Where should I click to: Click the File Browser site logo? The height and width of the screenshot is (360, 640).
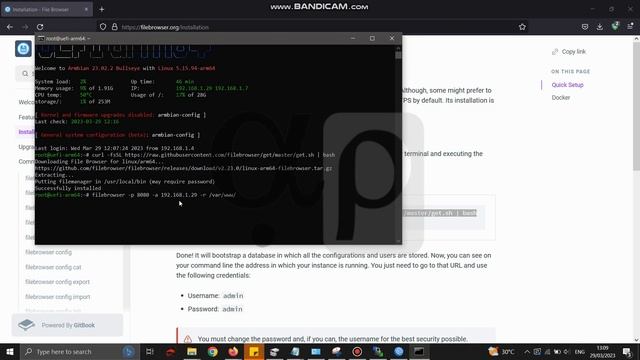click(23, 49)
